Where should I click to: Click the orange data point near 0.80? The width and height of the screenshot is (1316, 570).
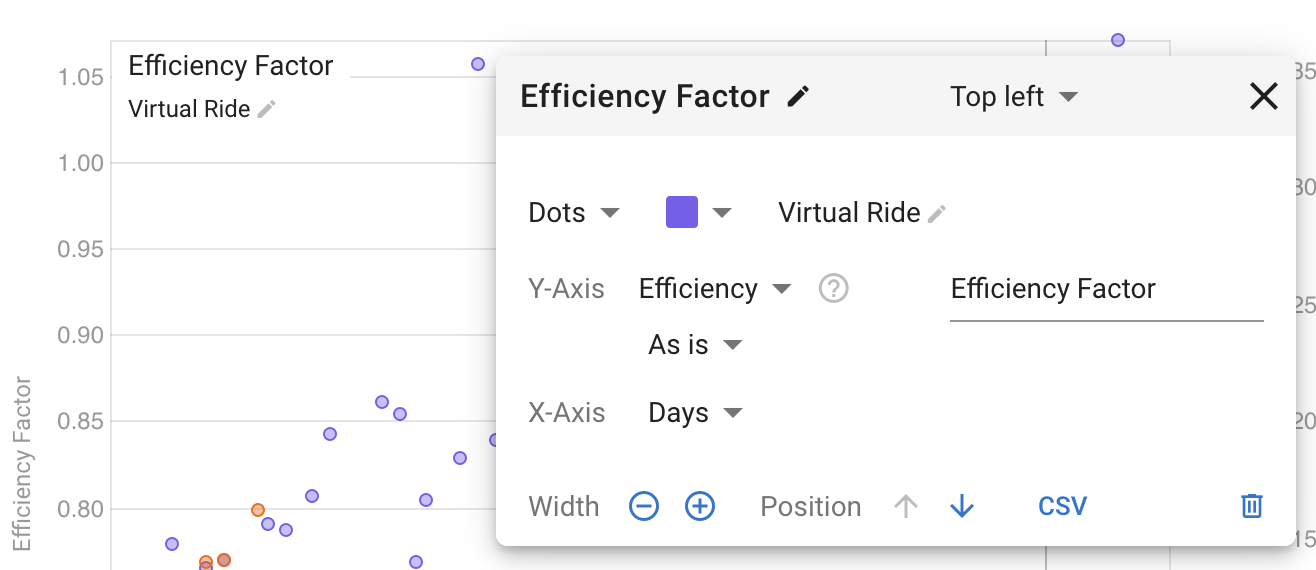point(258,510)
